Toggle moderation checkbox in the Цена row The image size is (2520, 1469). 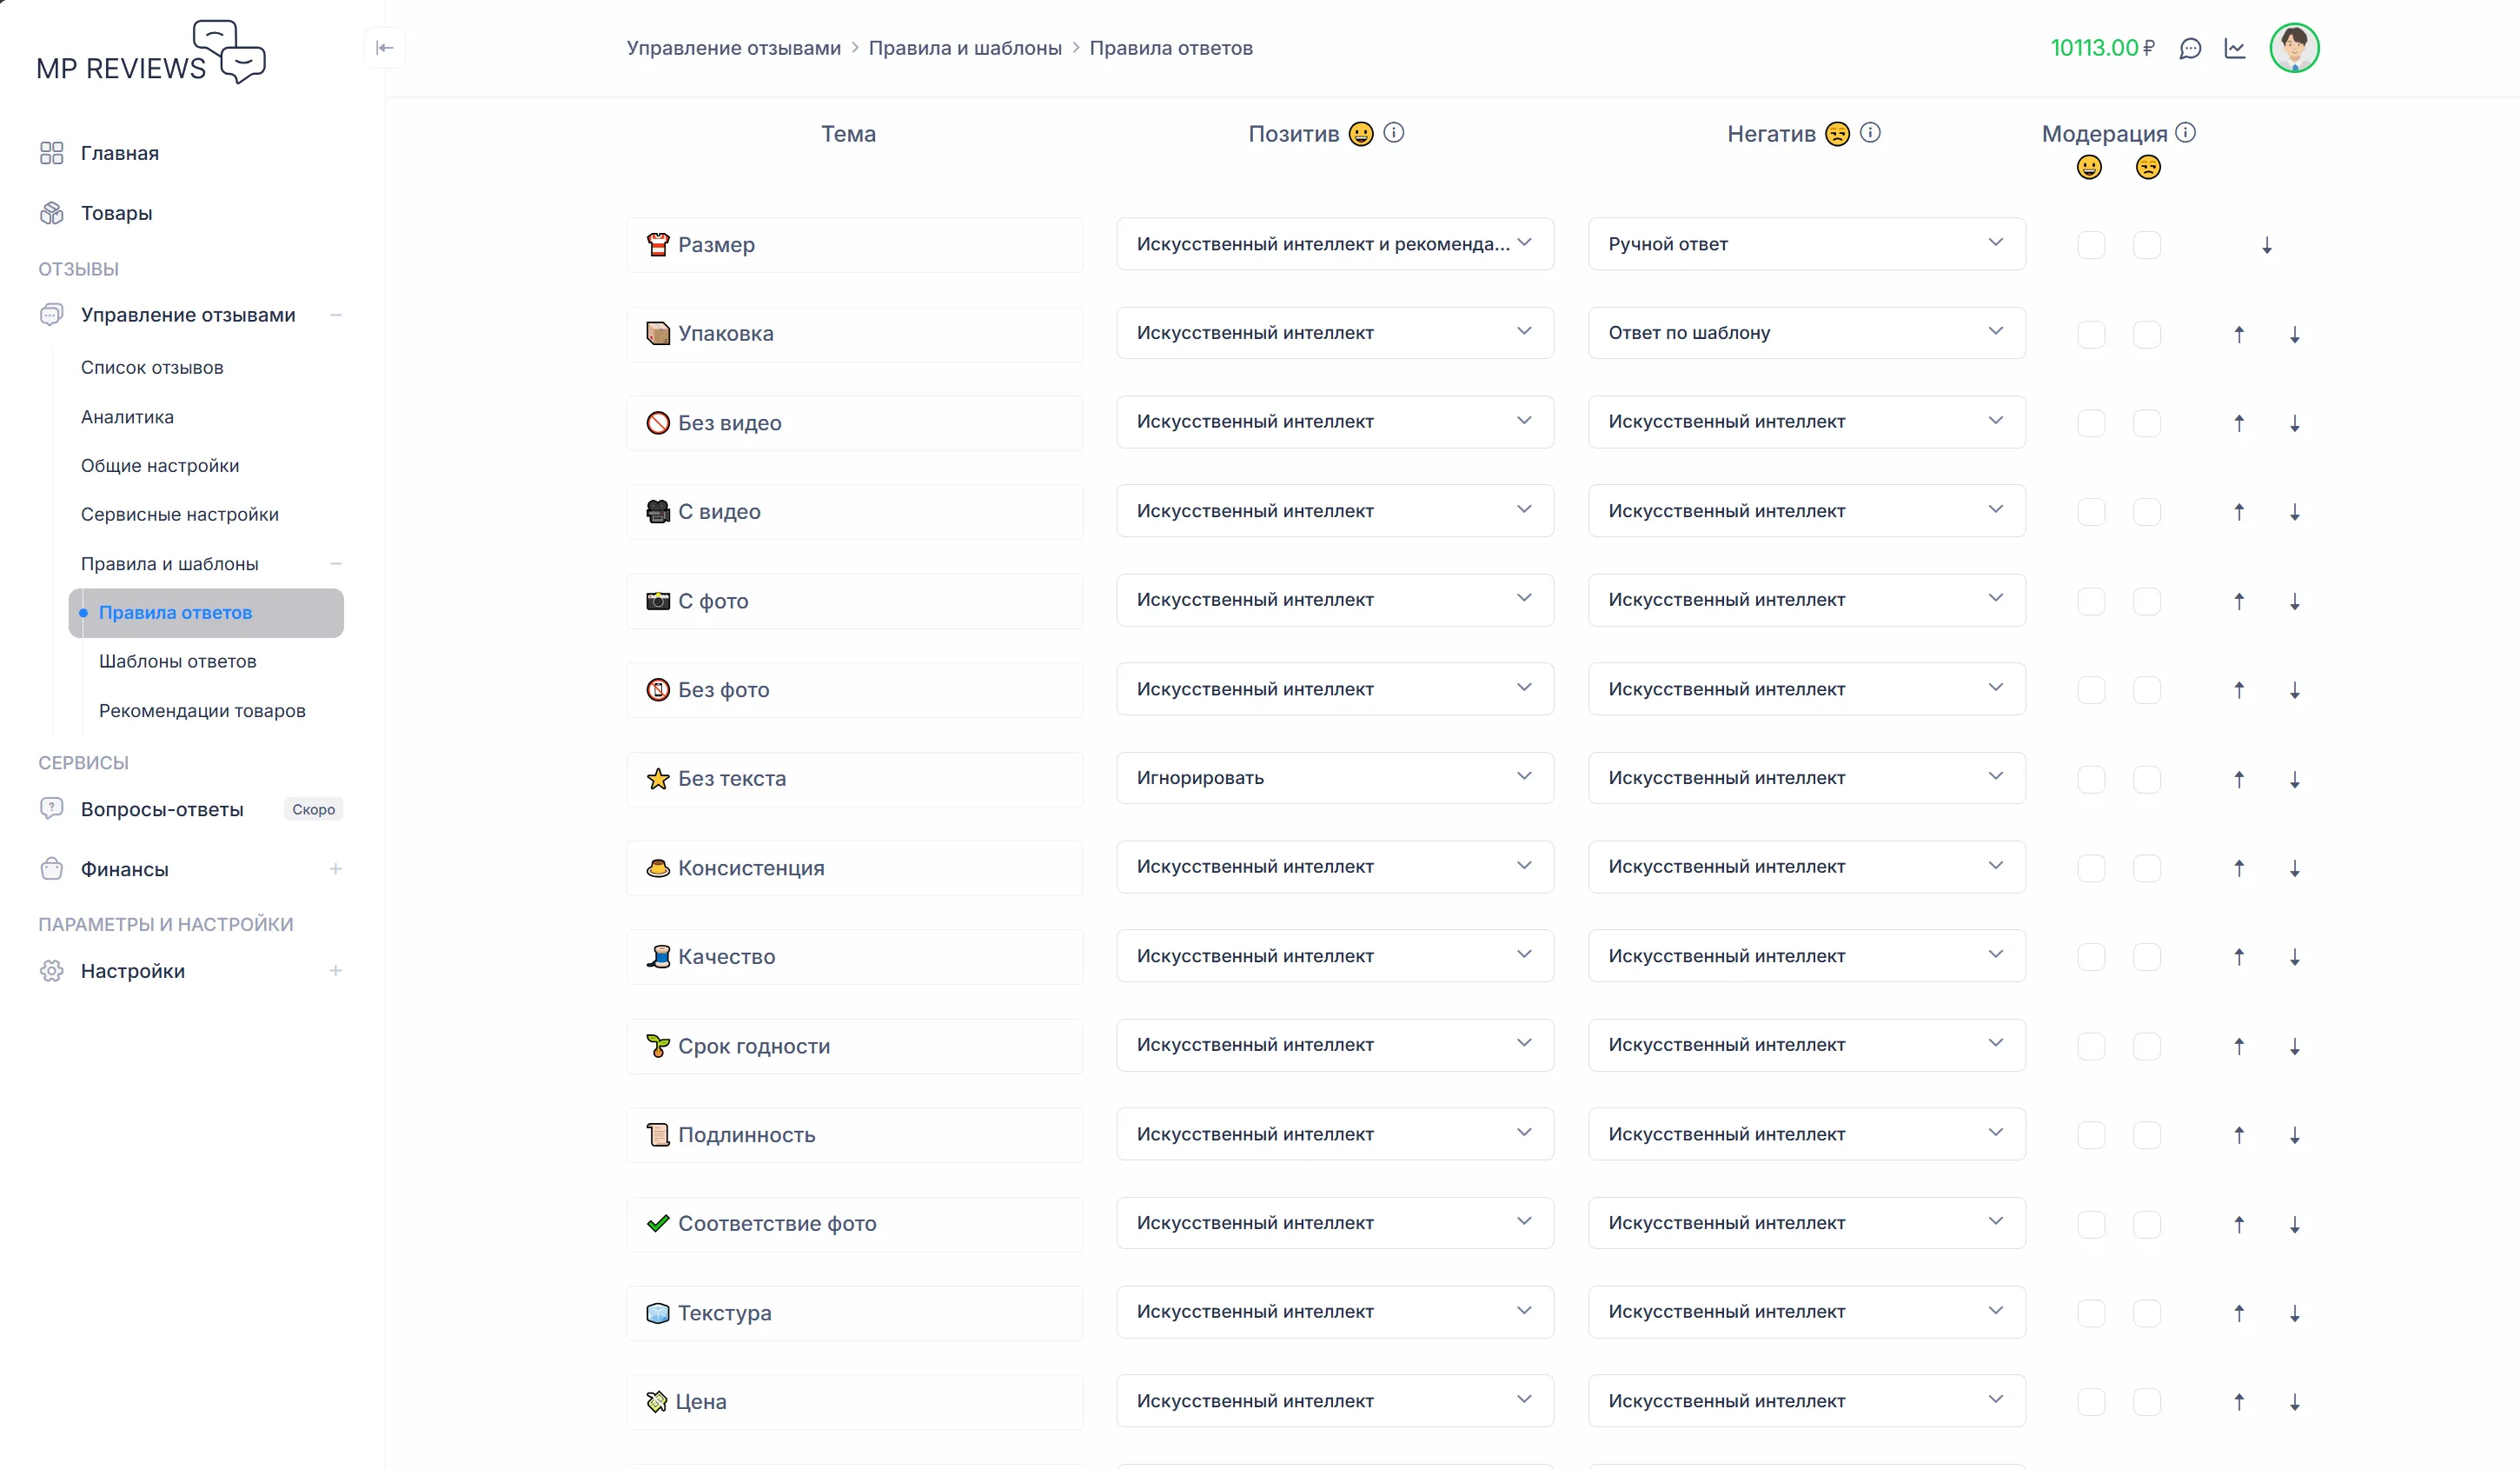click(2090, 1400)
